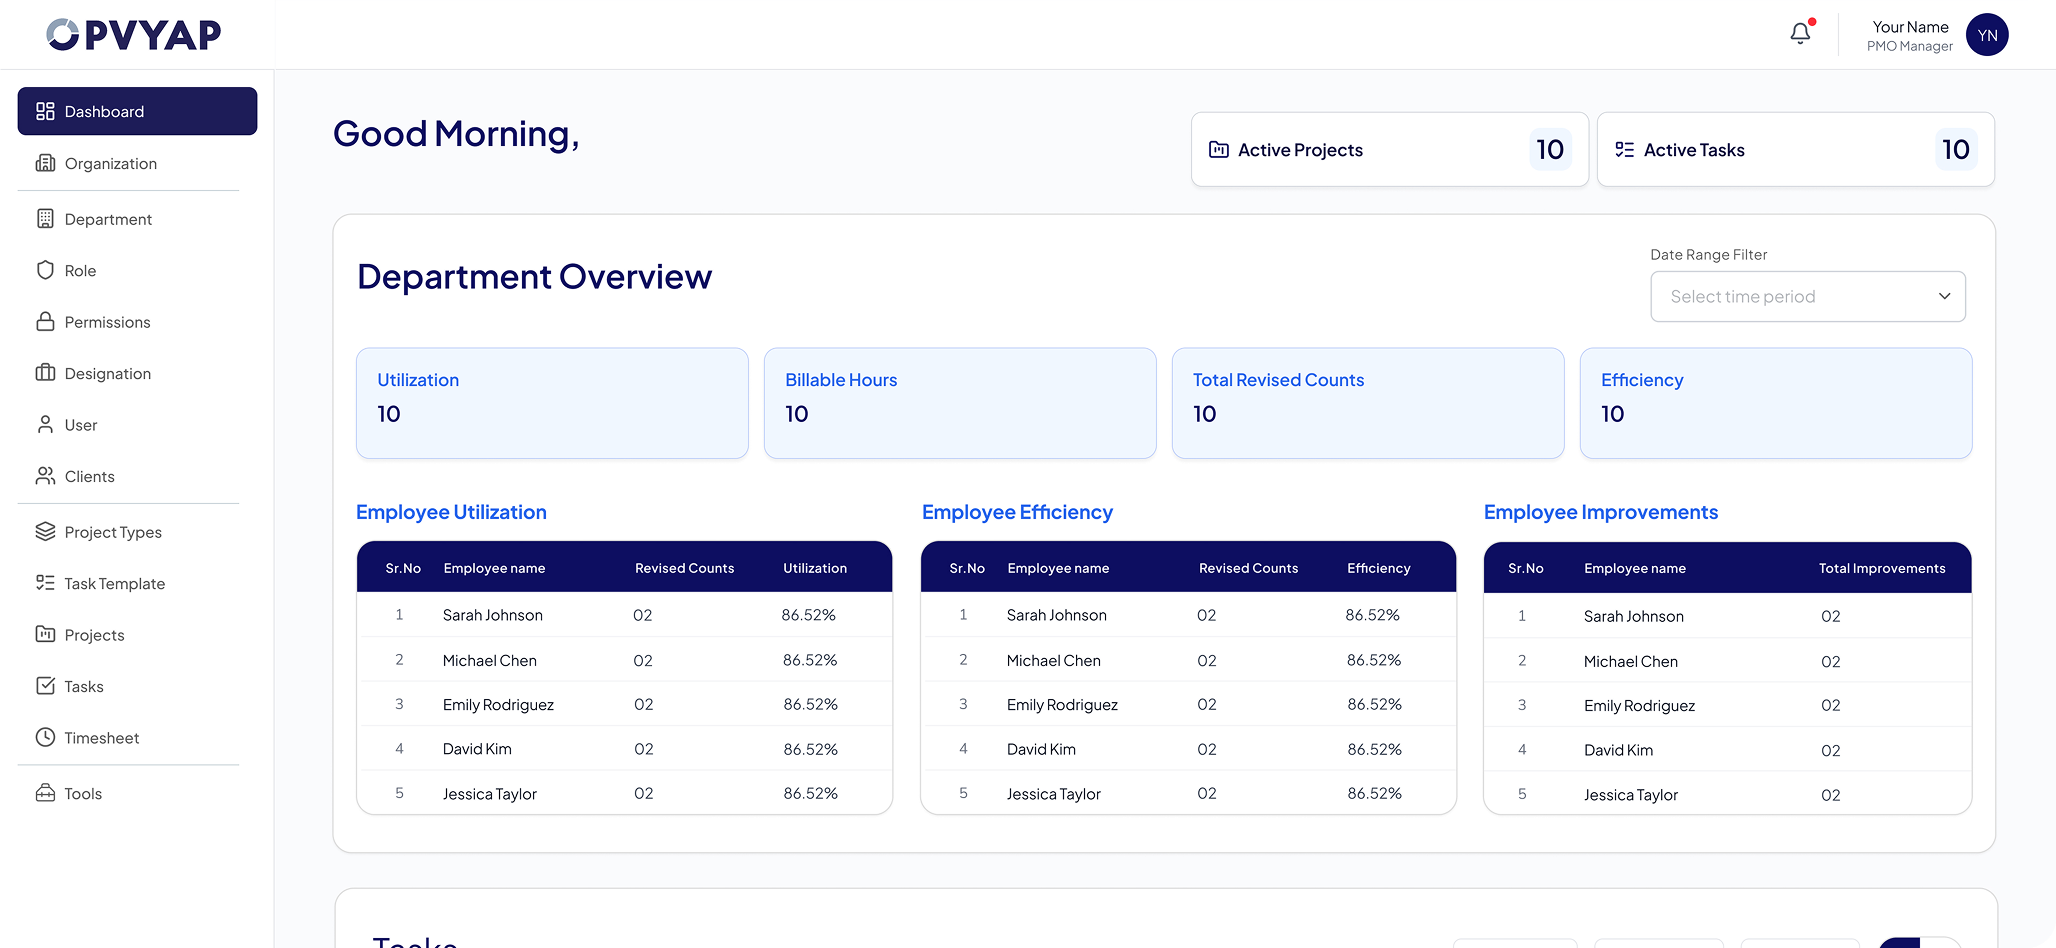Click the YN avatar circle

1987,35
